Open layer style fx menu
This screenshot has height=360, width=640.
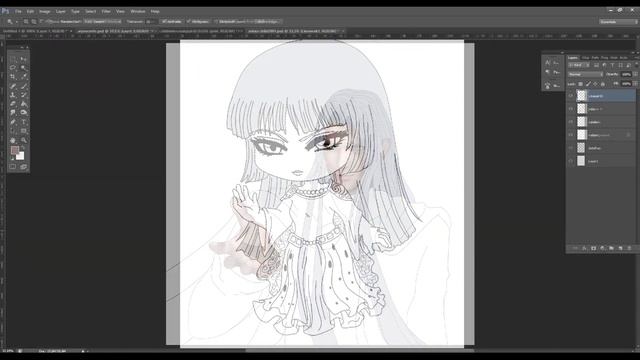pyautogui.click(x=584, y=248)
